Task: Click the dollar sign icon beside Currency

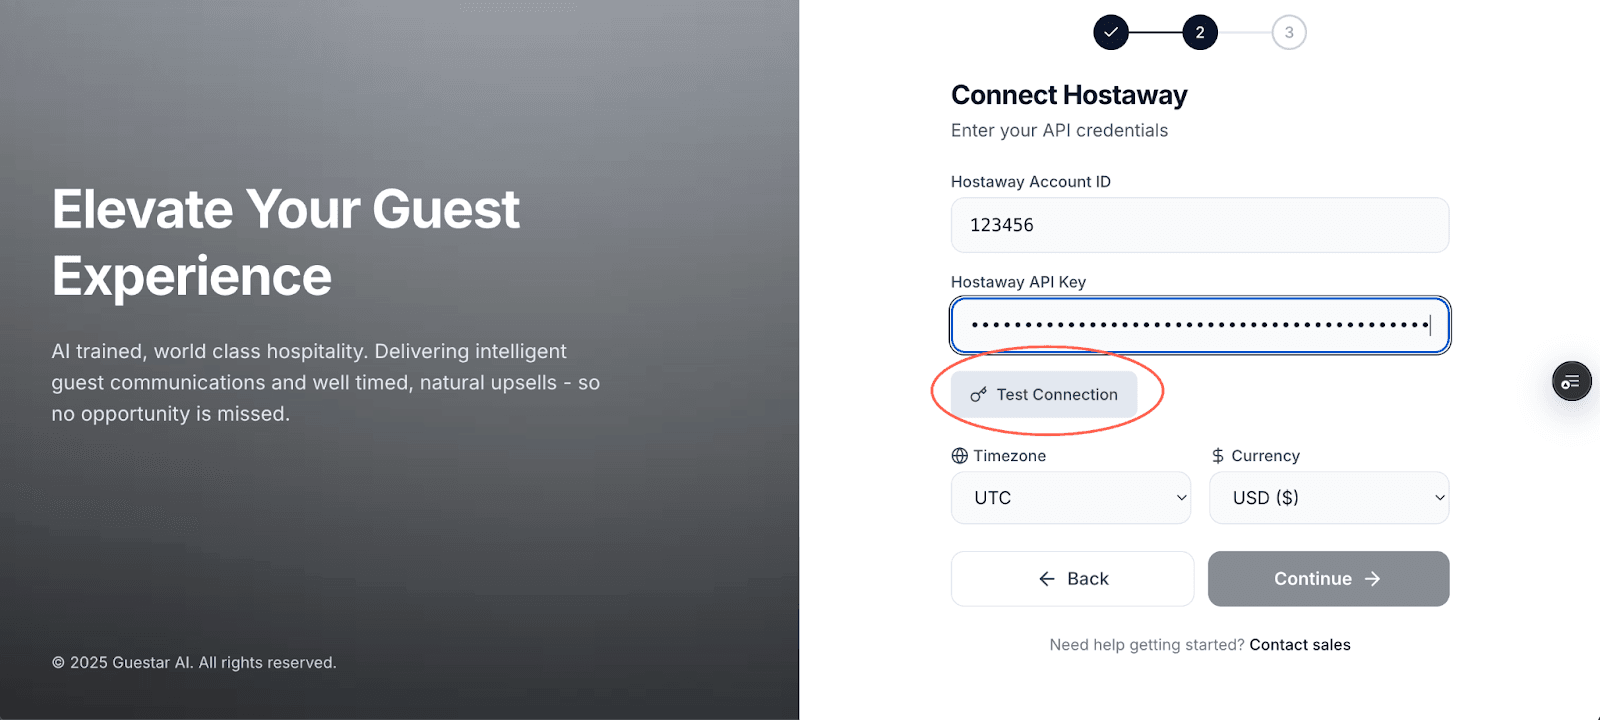Action: pyautogui.click(x=1217, y=455)
